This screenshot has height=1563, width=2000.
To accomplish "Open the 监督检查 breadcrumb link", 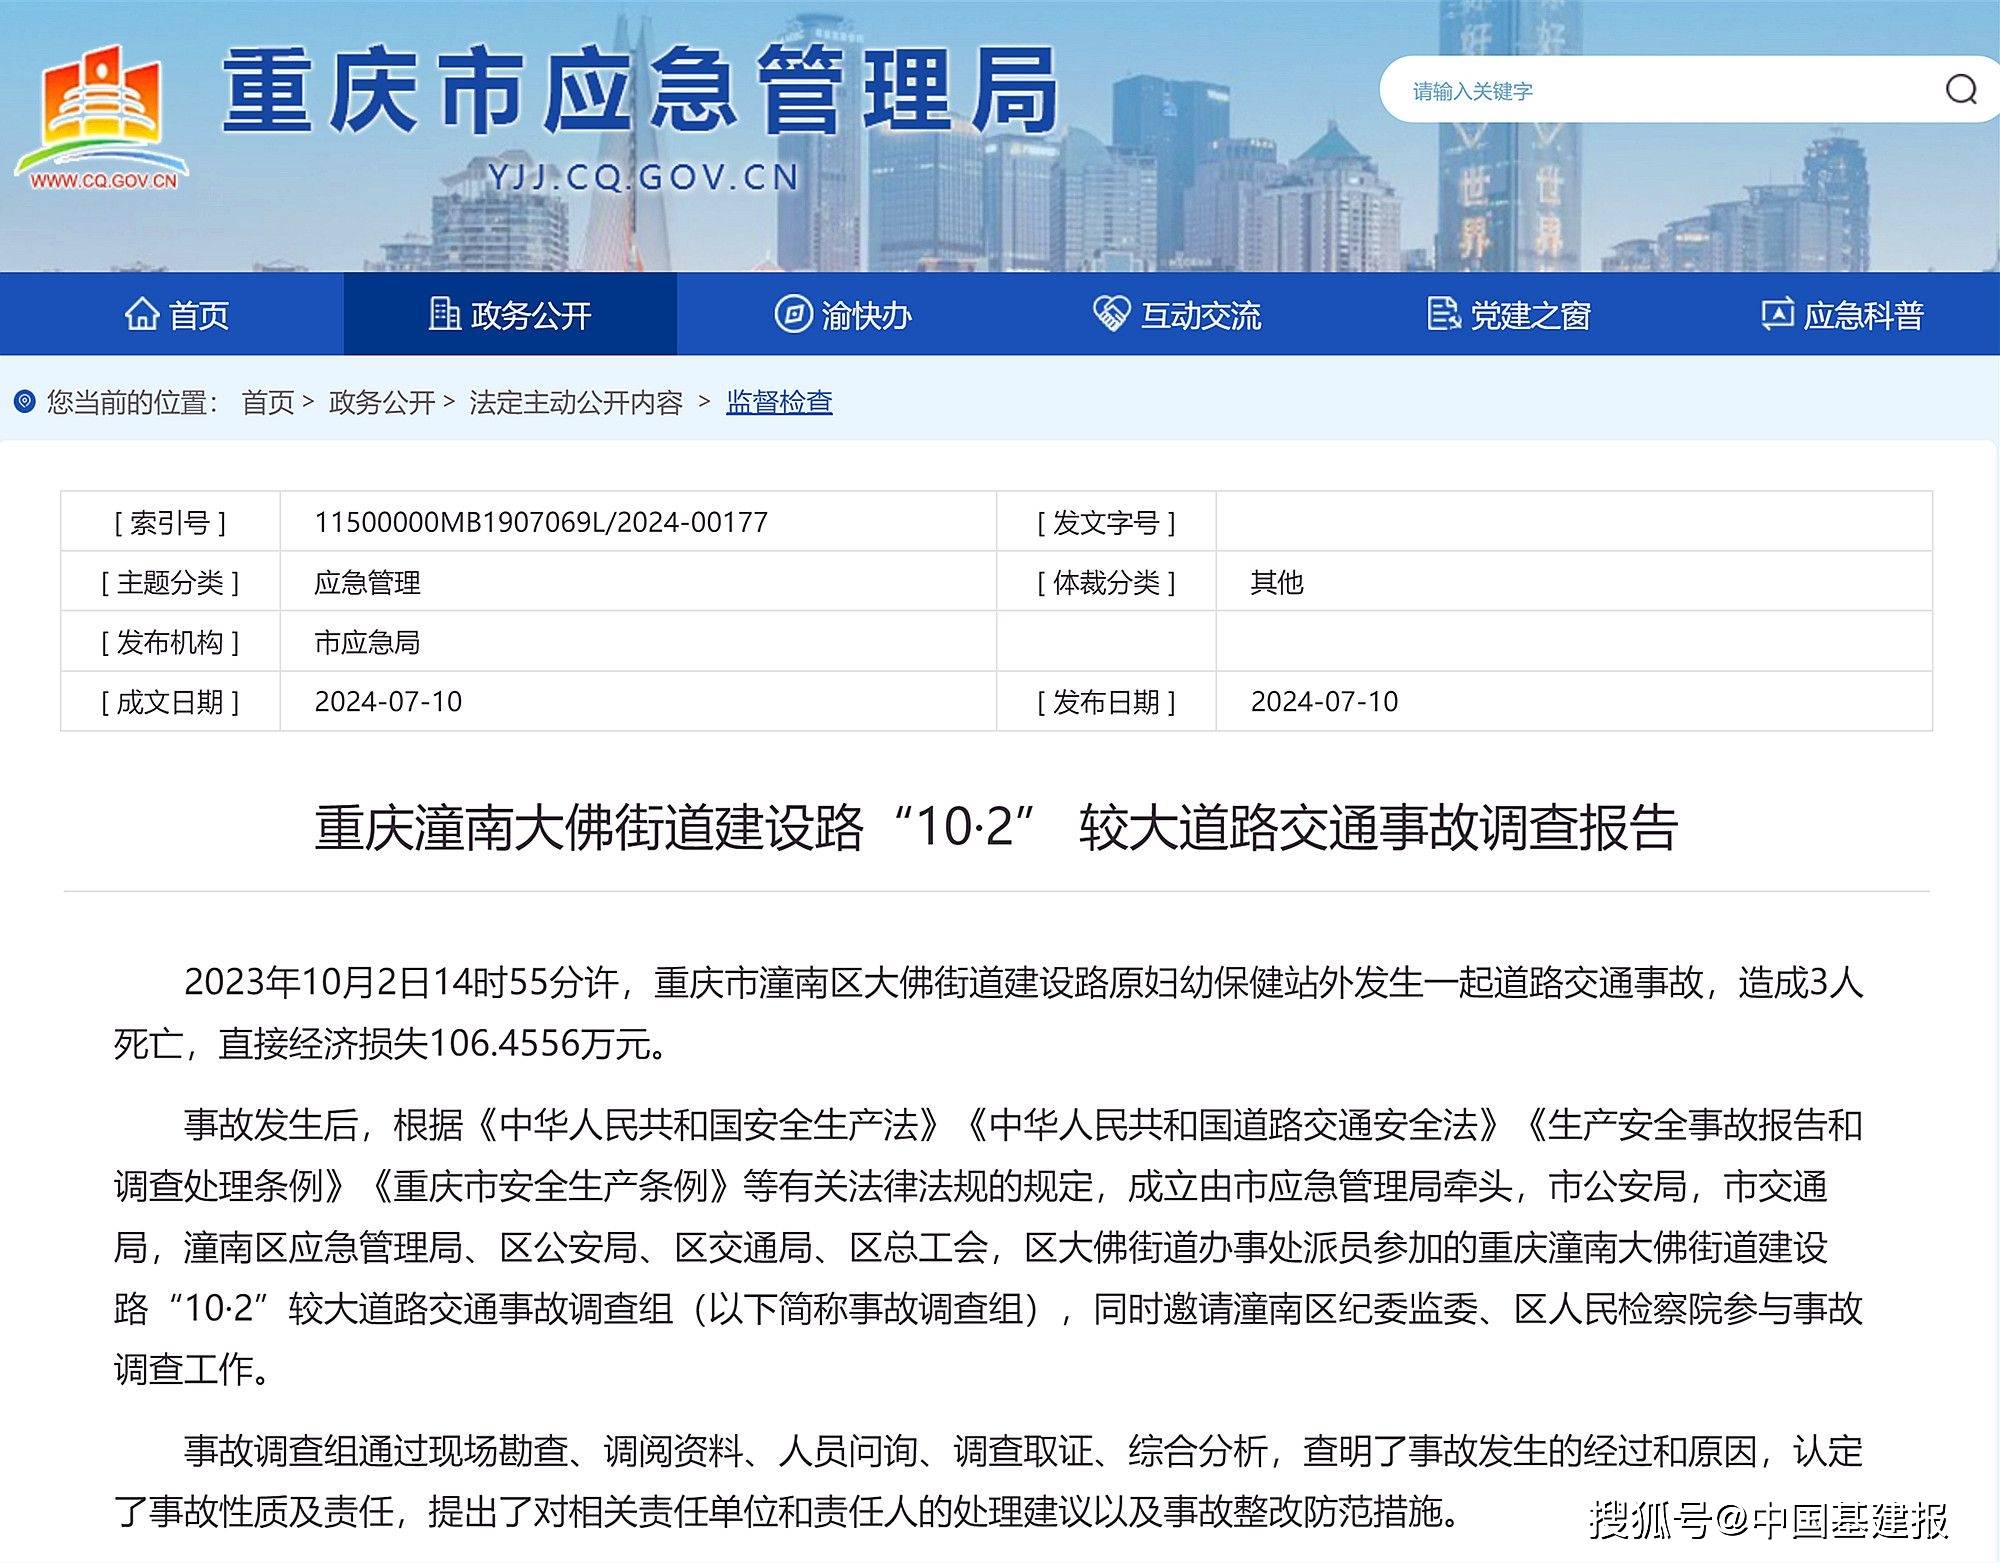I will click(x=782, y=404).
